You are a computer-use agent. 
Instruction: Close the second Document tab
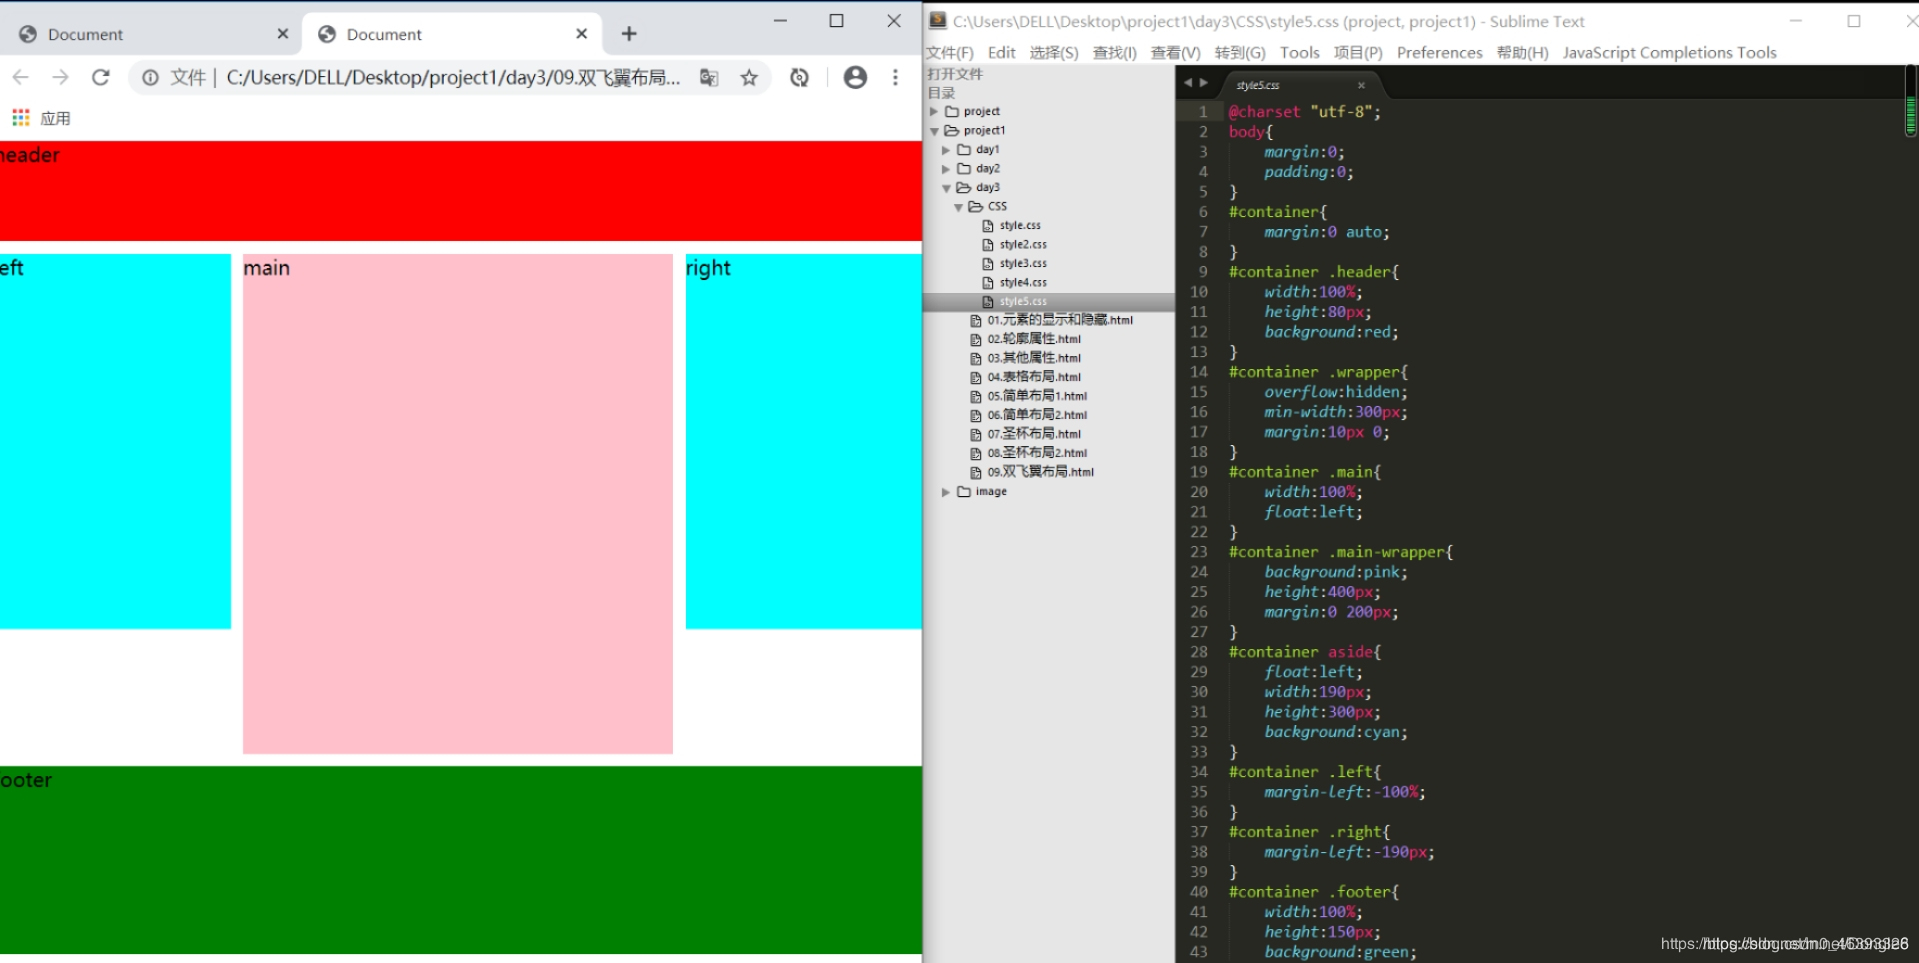(582, 34)
